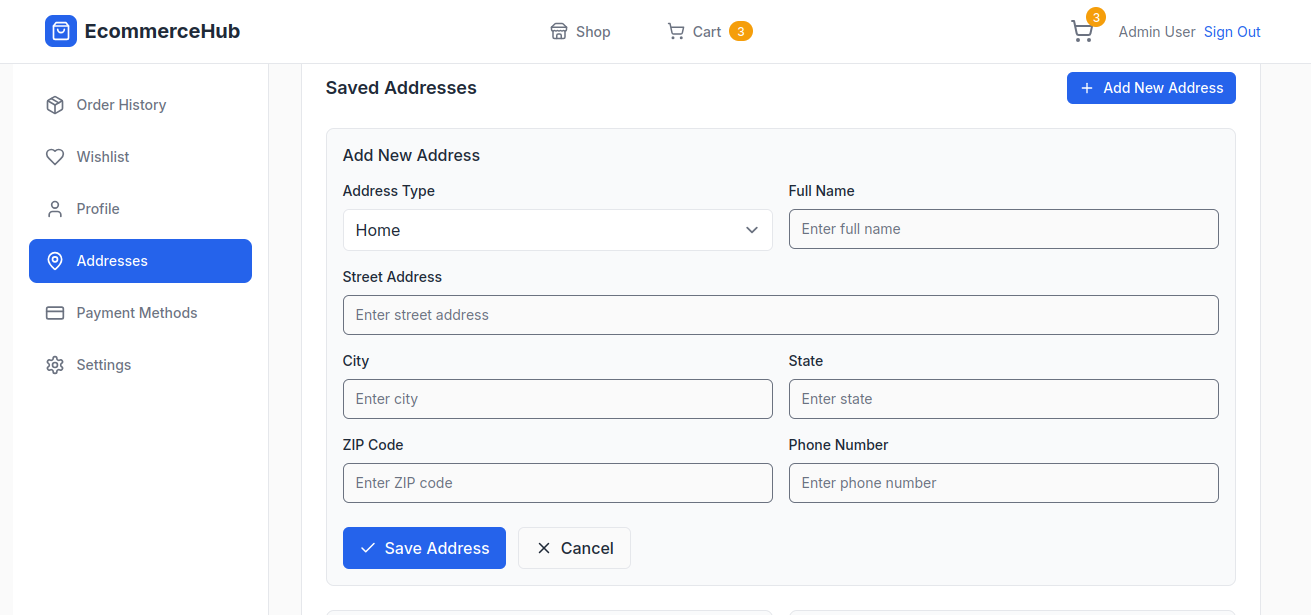
Task: Sign out of the admin account
Action: click(x=1232, y=32)
